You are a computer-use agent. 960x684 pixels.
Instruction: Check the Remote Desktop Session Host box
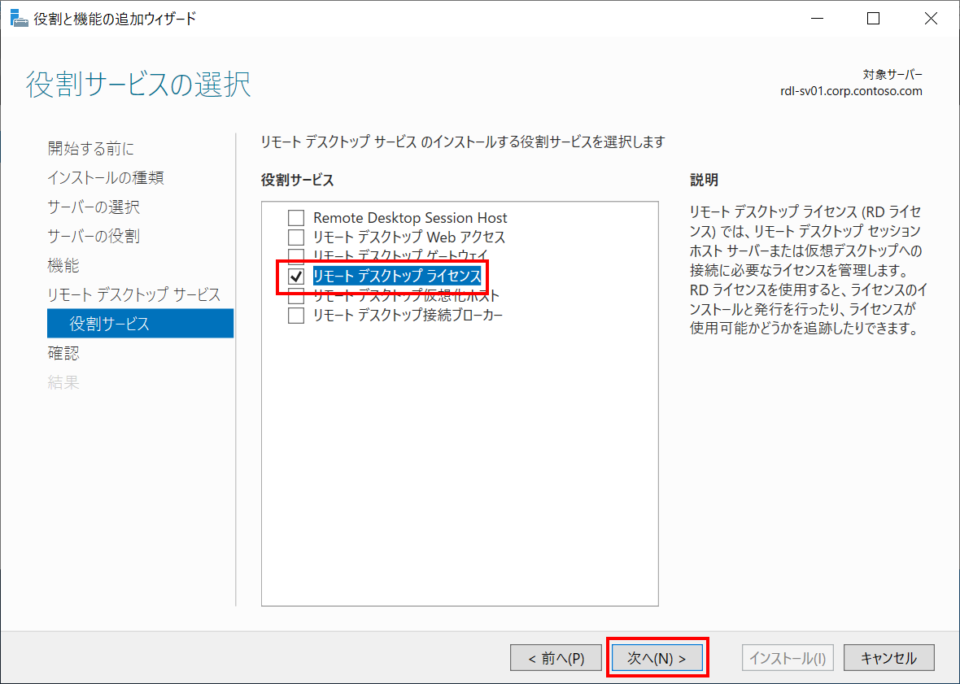click(296, 217)
